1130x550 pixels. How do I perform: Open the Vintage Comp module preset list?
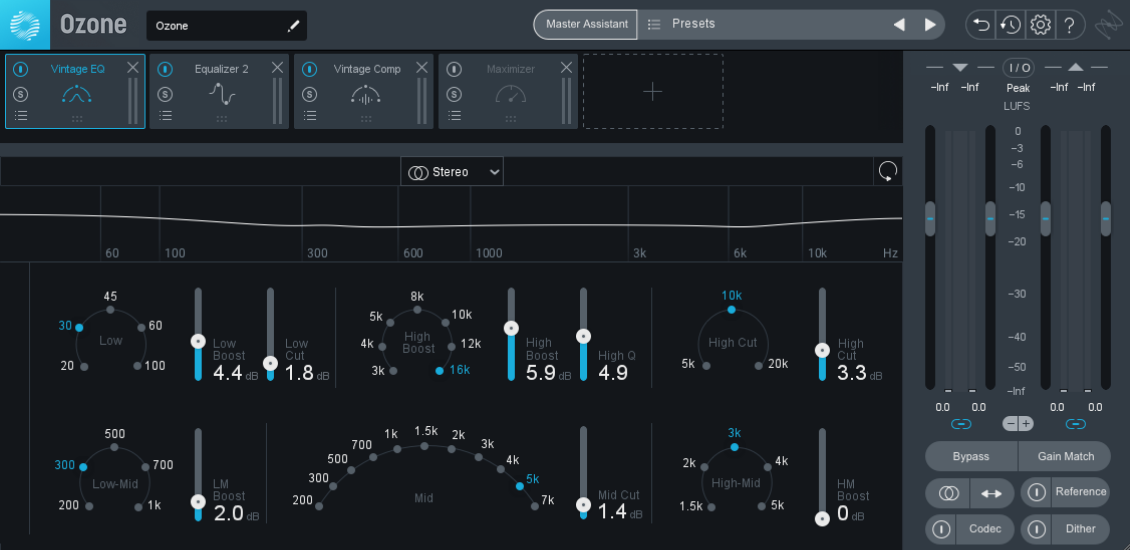click(309, 115)
